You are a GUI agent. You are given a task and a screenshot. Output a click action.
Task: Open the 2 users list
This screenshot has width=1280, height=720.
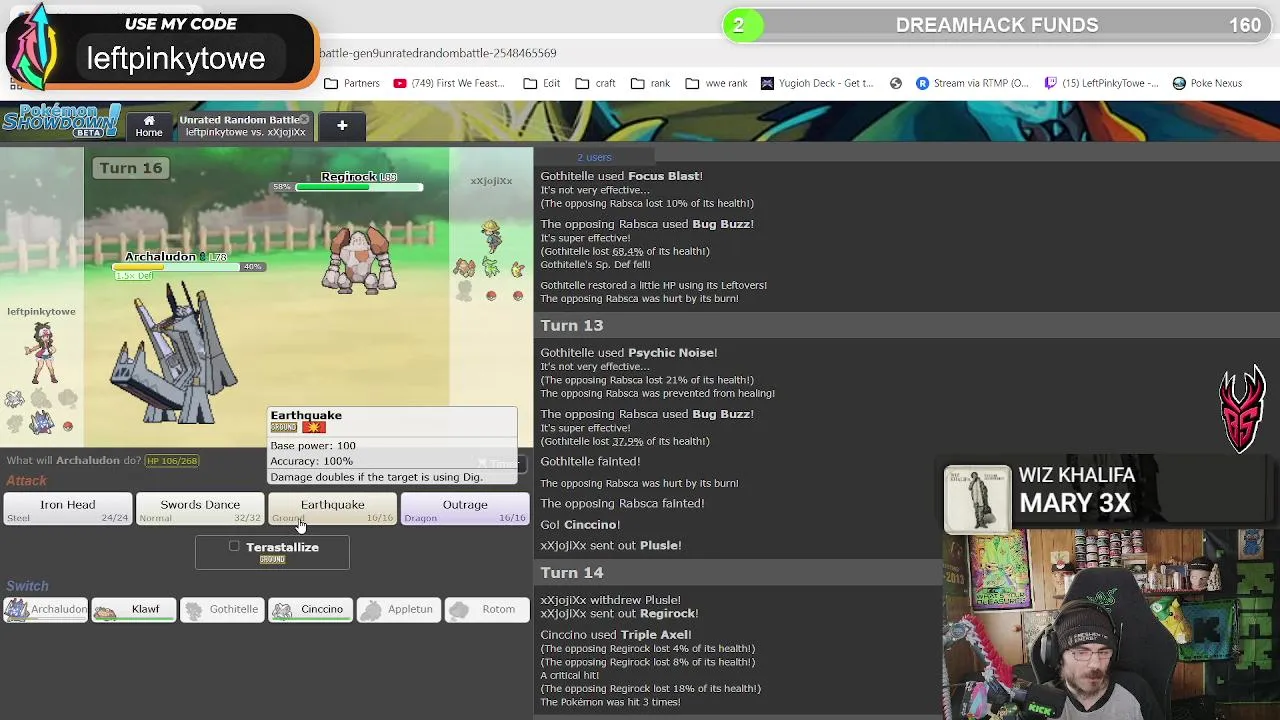pos(594,157)
